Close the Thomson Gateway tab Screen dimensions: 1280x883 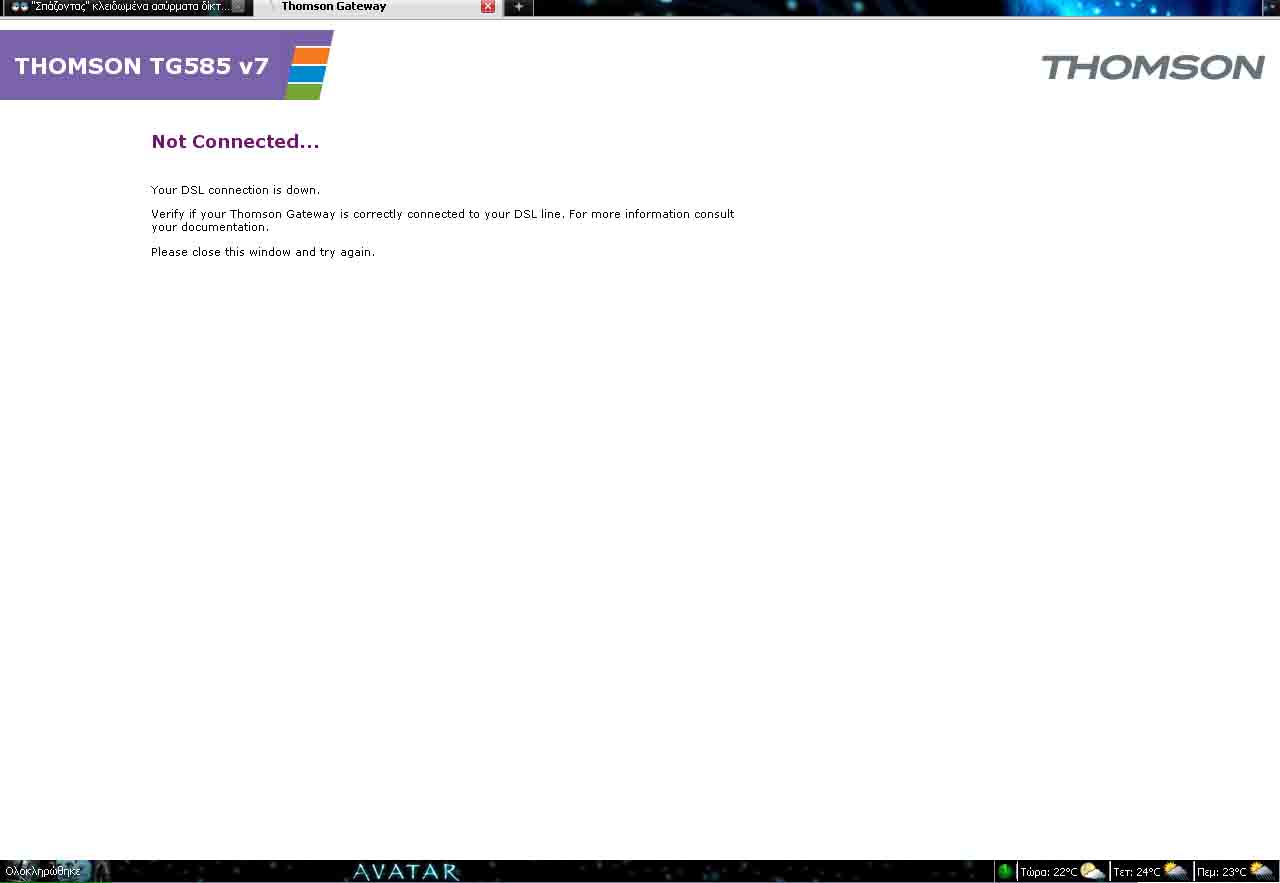click(x=488, y=7)
